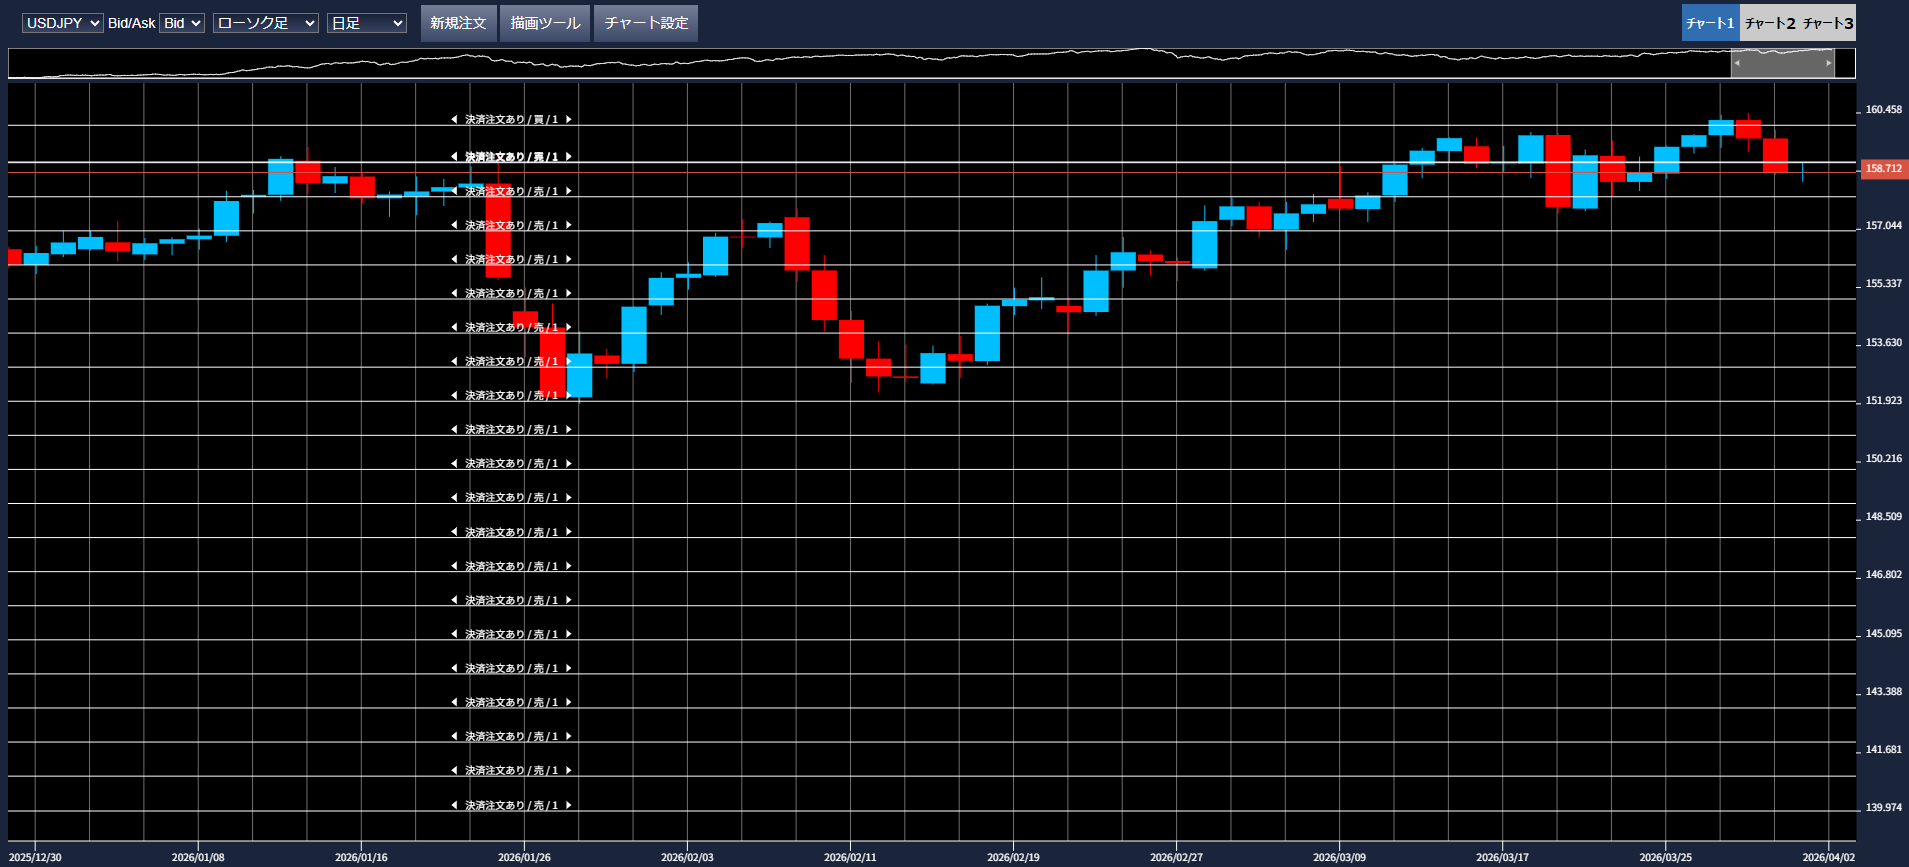Open the 描画ツール drawing tools
This screenshot has height=867, width=1909.
tap(545, 23)
